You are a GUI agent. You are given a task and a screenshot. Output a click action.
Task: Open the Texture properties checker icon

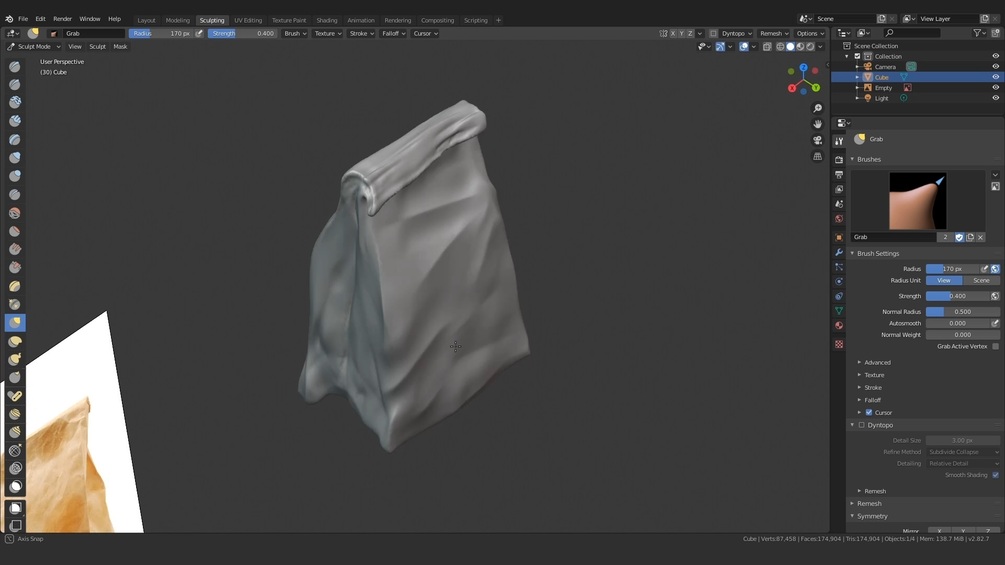[x=839, y=344]
